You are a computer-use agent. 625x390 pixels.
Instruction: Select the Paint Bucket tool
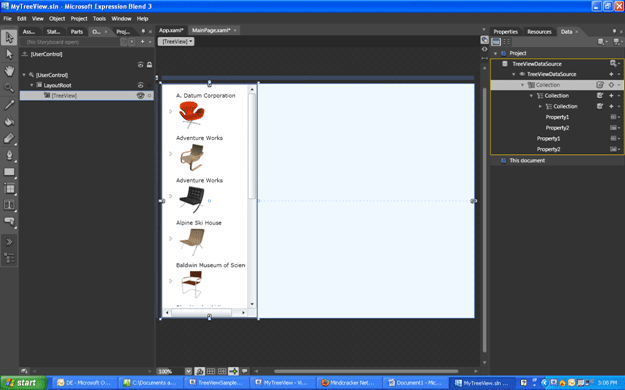pos(9,121)
